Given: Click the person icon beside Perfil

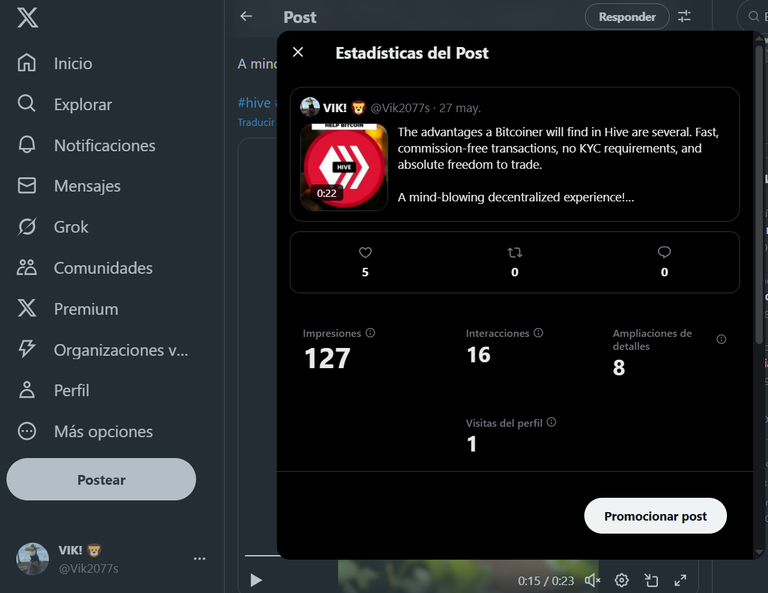Looking at the screenshot, I should (26, 390).
